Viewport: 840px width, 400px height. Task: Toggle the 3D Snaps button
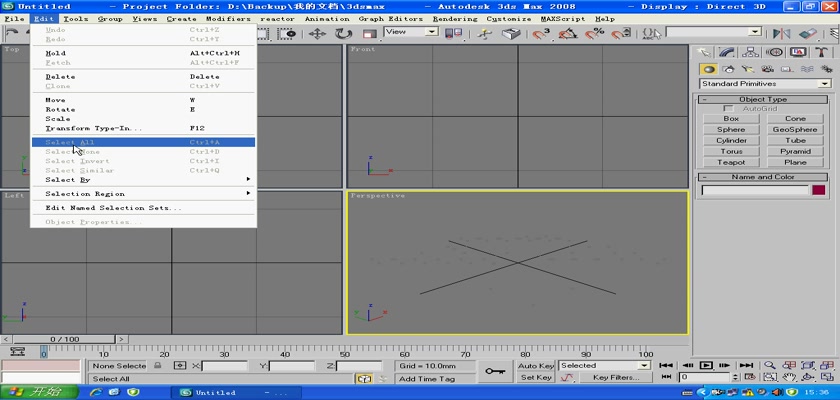(541, 34)
